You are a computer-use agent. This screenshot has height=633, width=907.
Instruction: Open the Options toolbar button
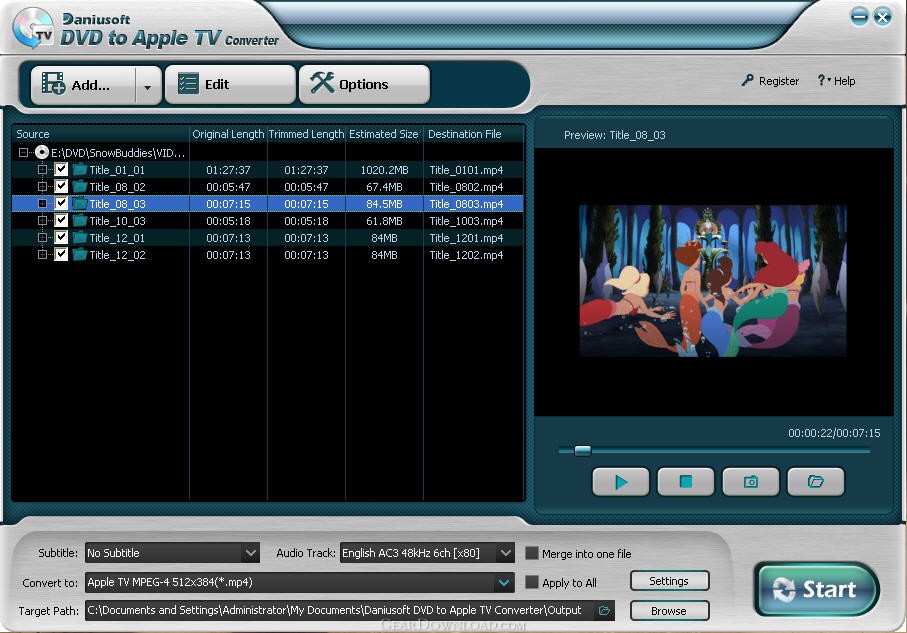[x=364, y=84]
